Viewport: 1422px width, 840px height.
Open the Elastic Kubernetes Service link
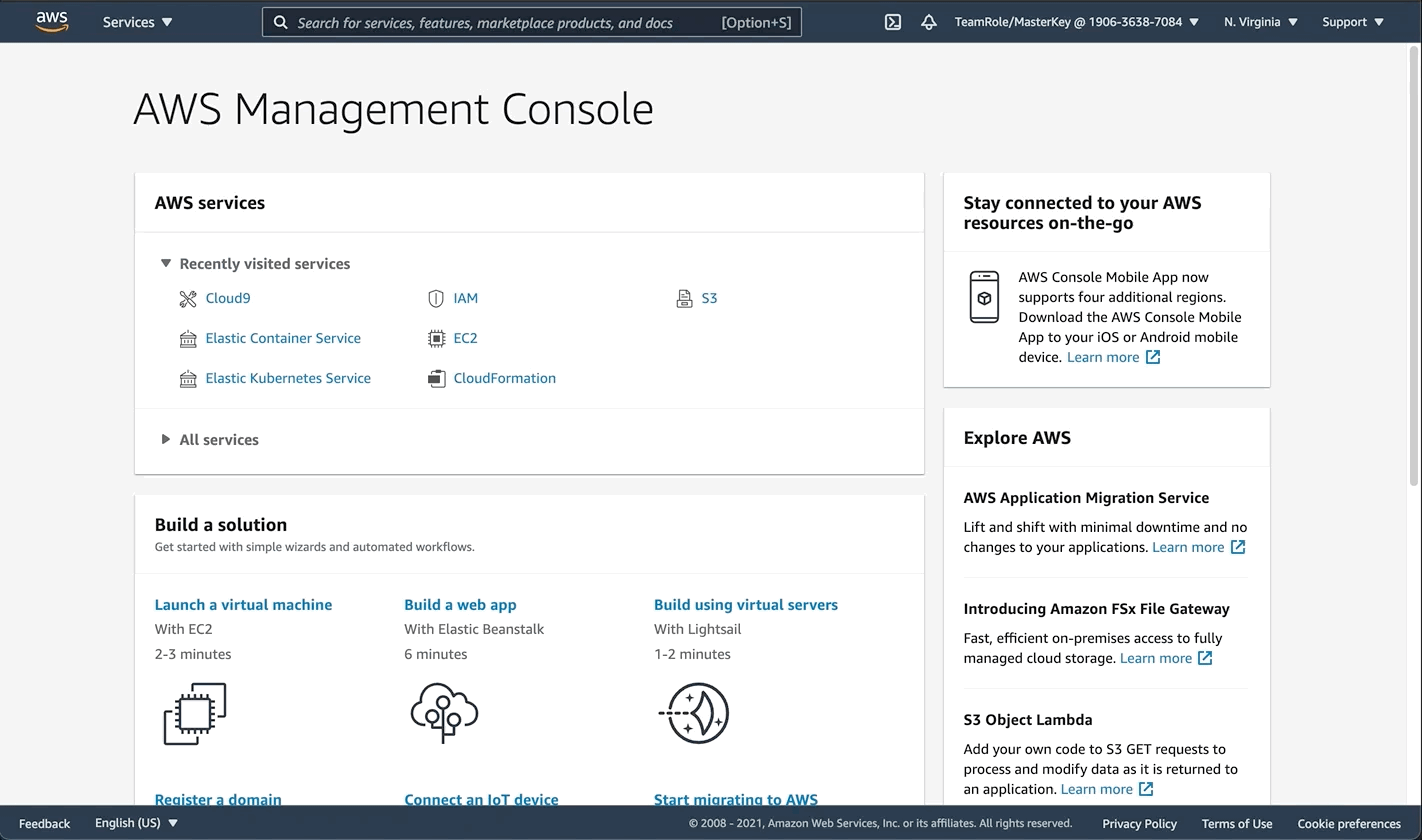(288, 378)
